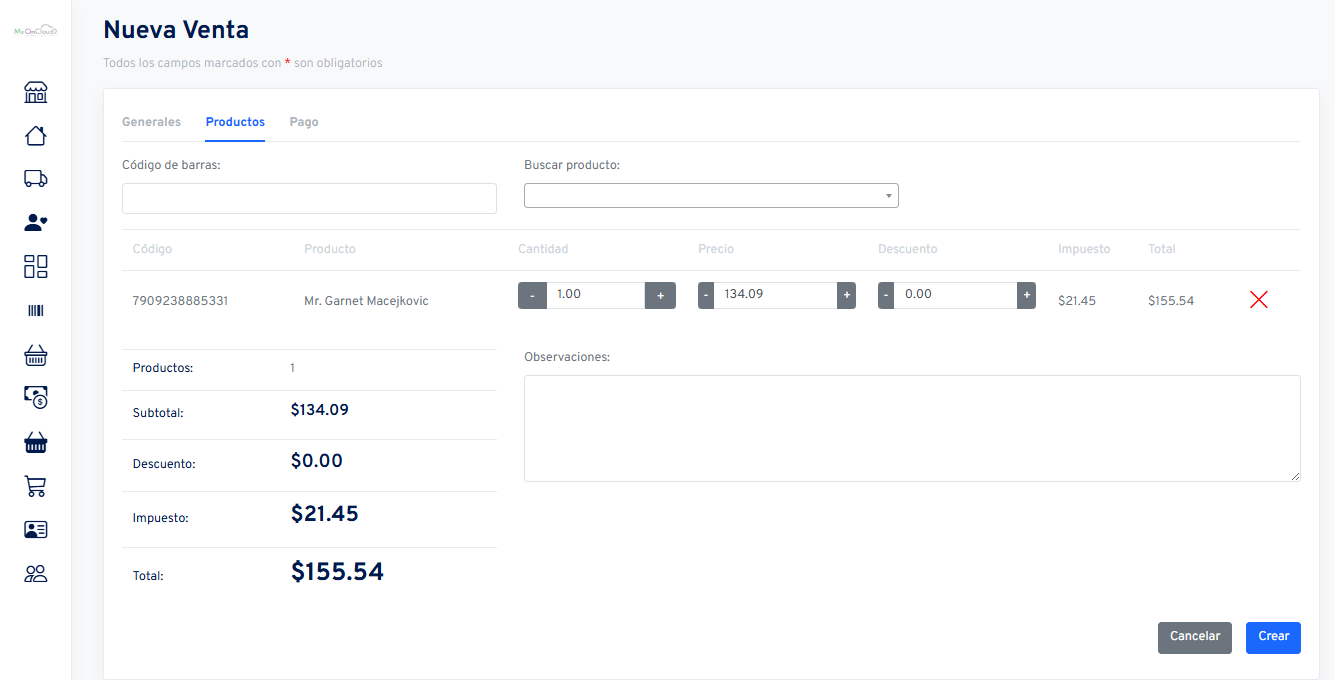
Task: Remove product row with red X
Action: click(x=1258, y=299)
